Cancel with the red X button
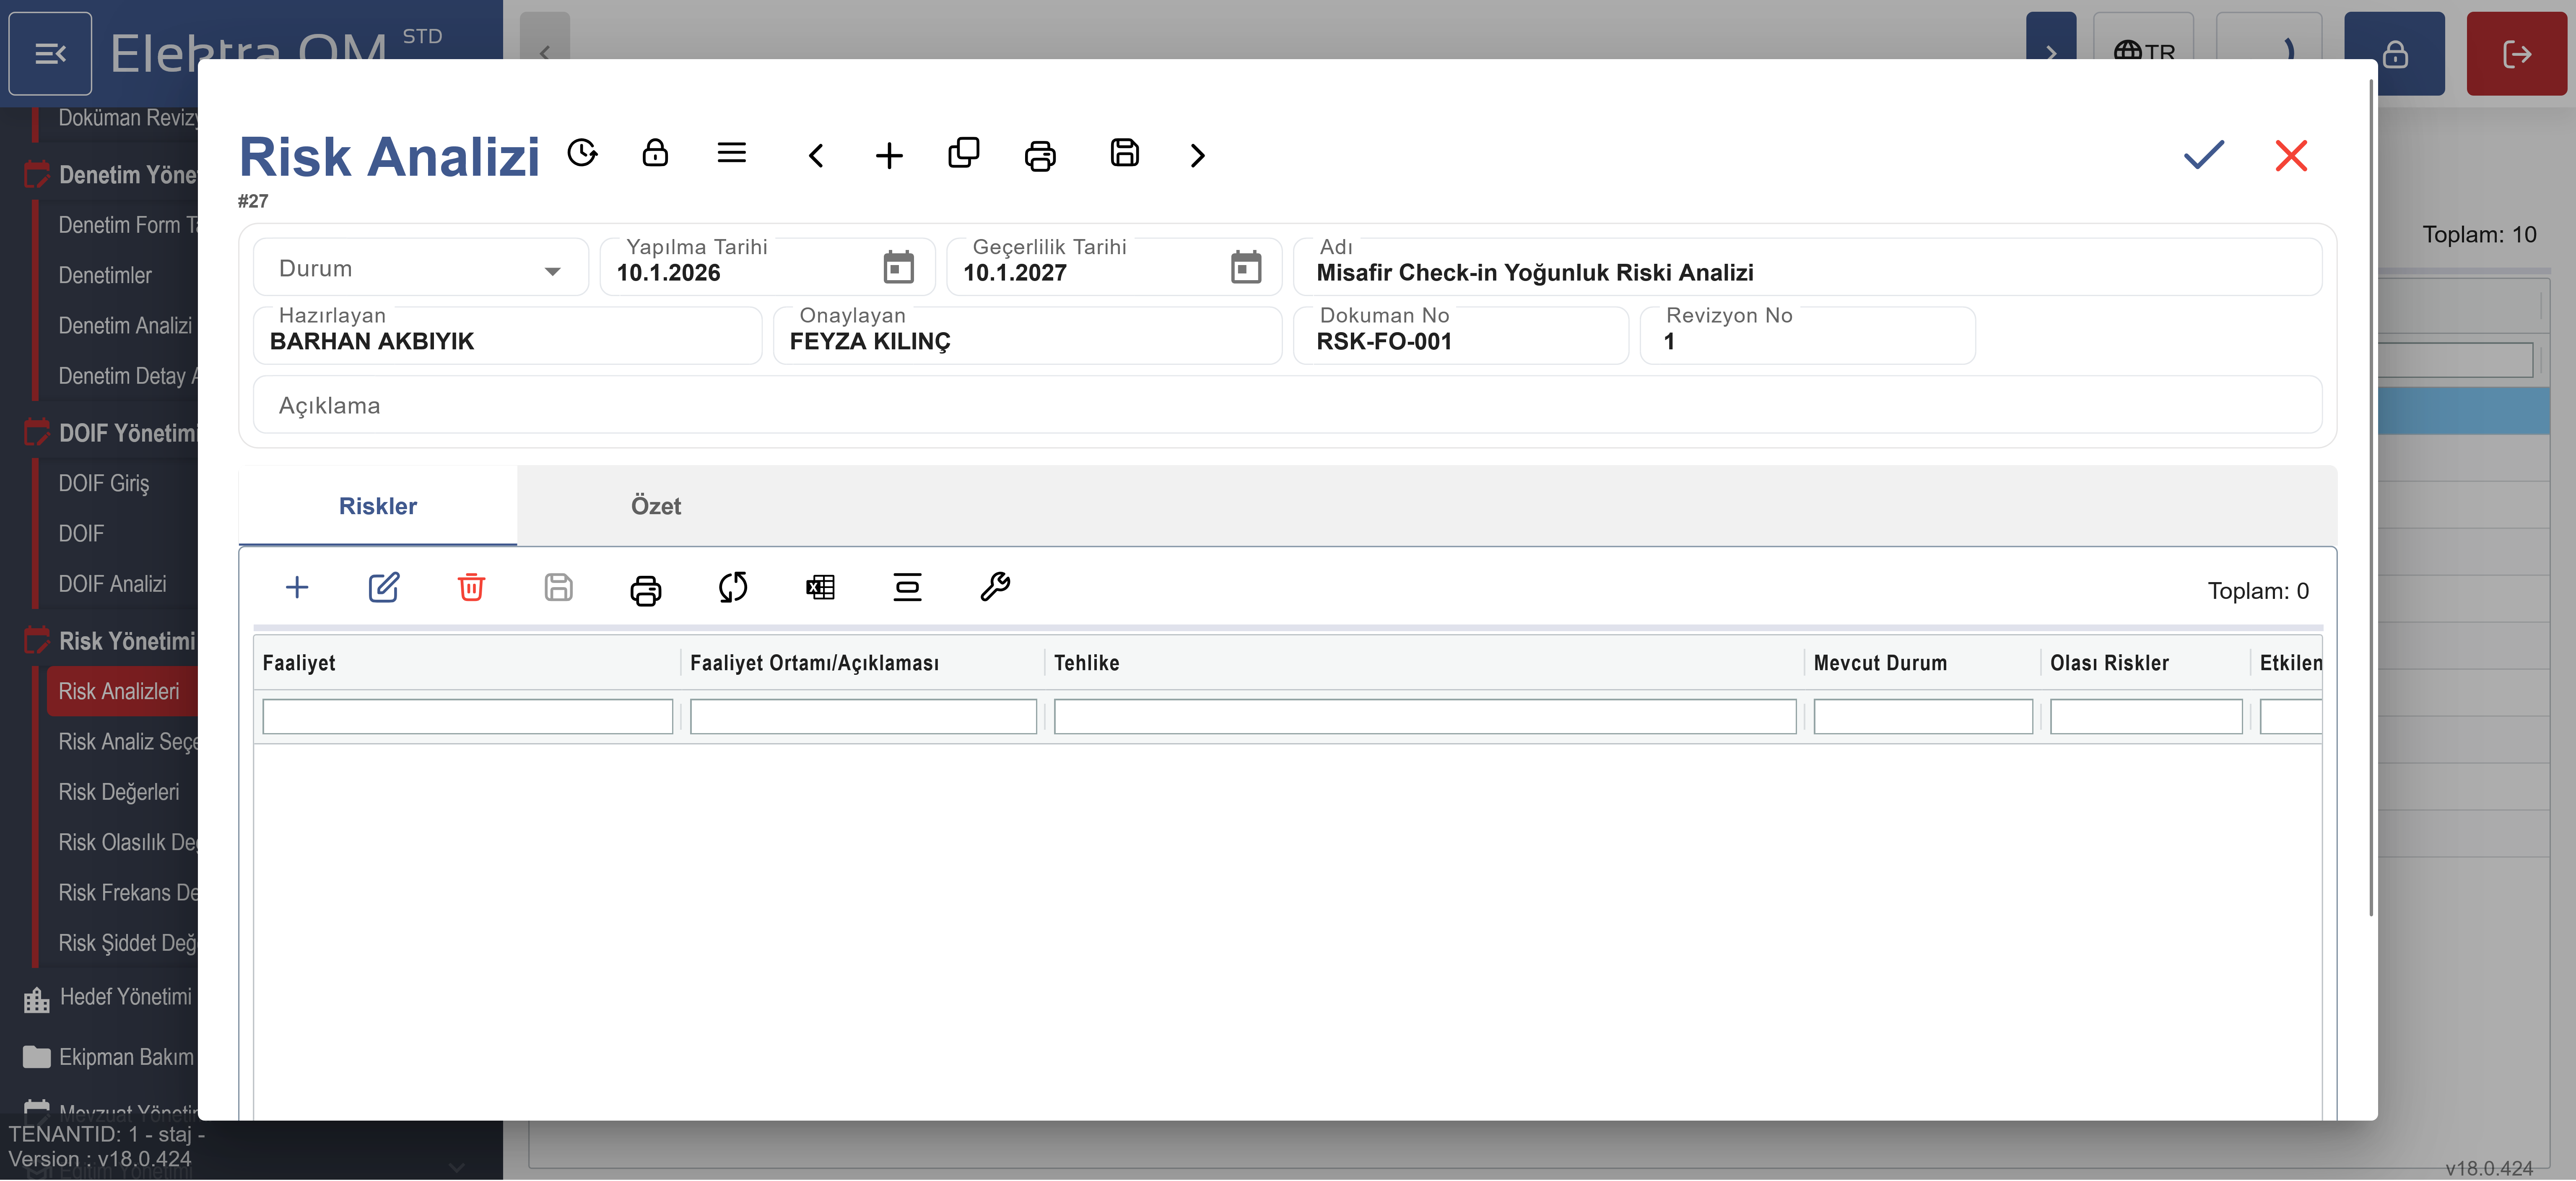This screenshot has height=1181, width=2576. (2291, 155)
